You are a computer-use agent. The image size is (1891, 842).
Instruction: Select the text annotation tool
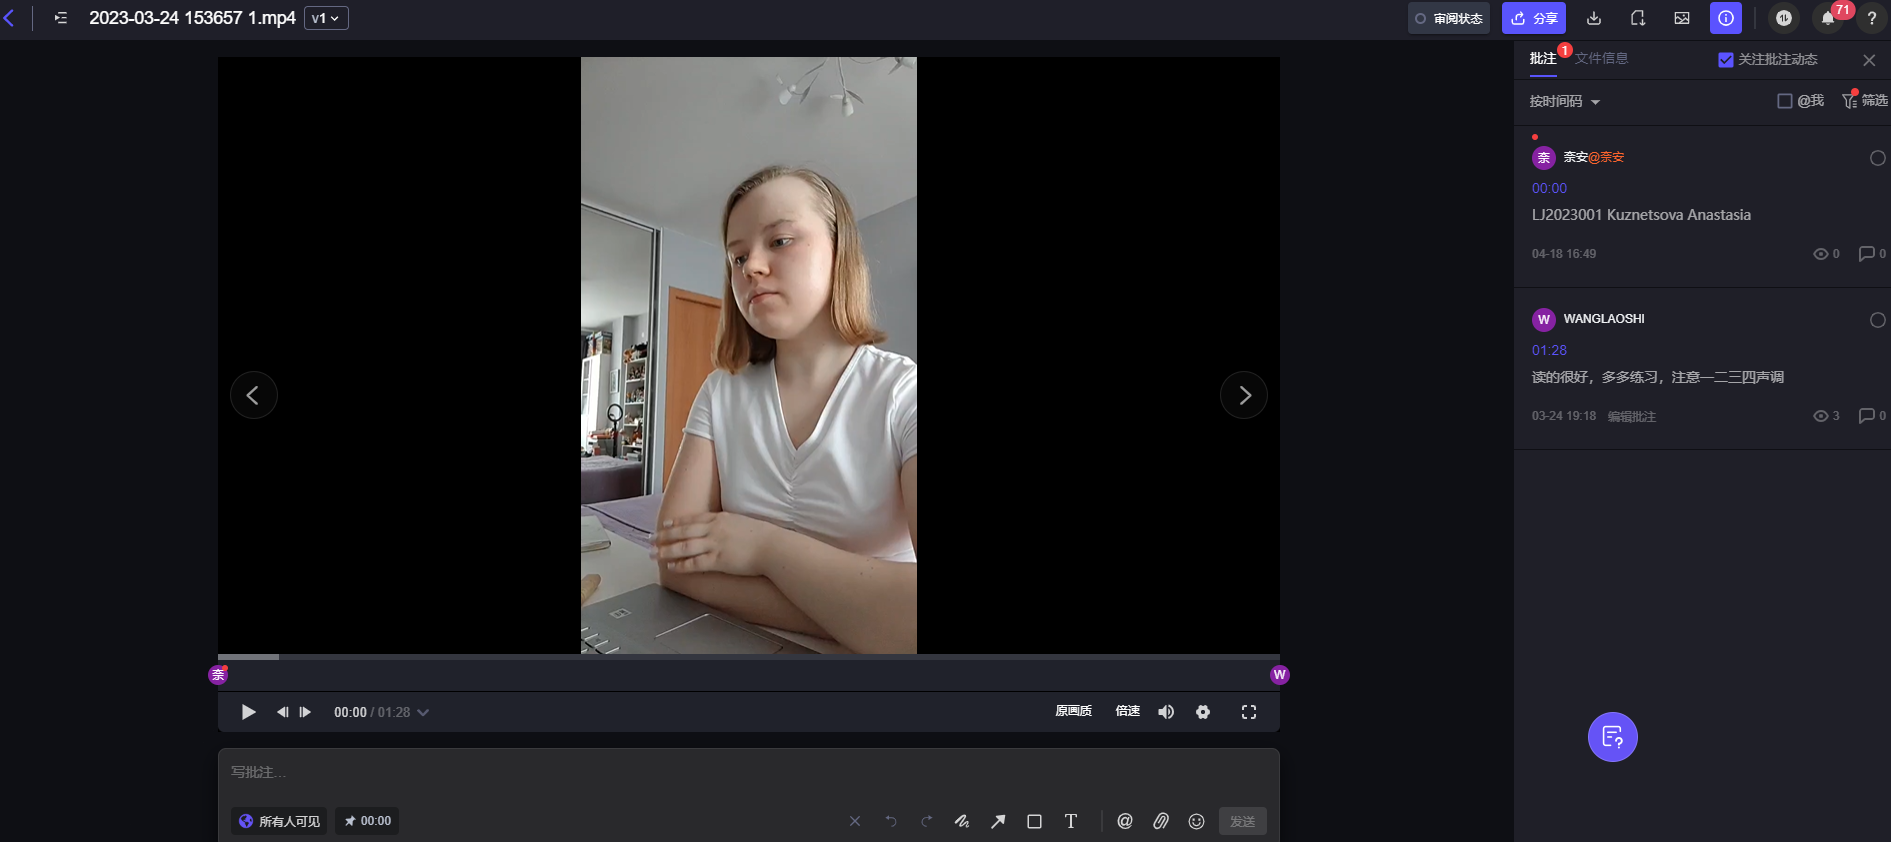(x=1071, y=821)
